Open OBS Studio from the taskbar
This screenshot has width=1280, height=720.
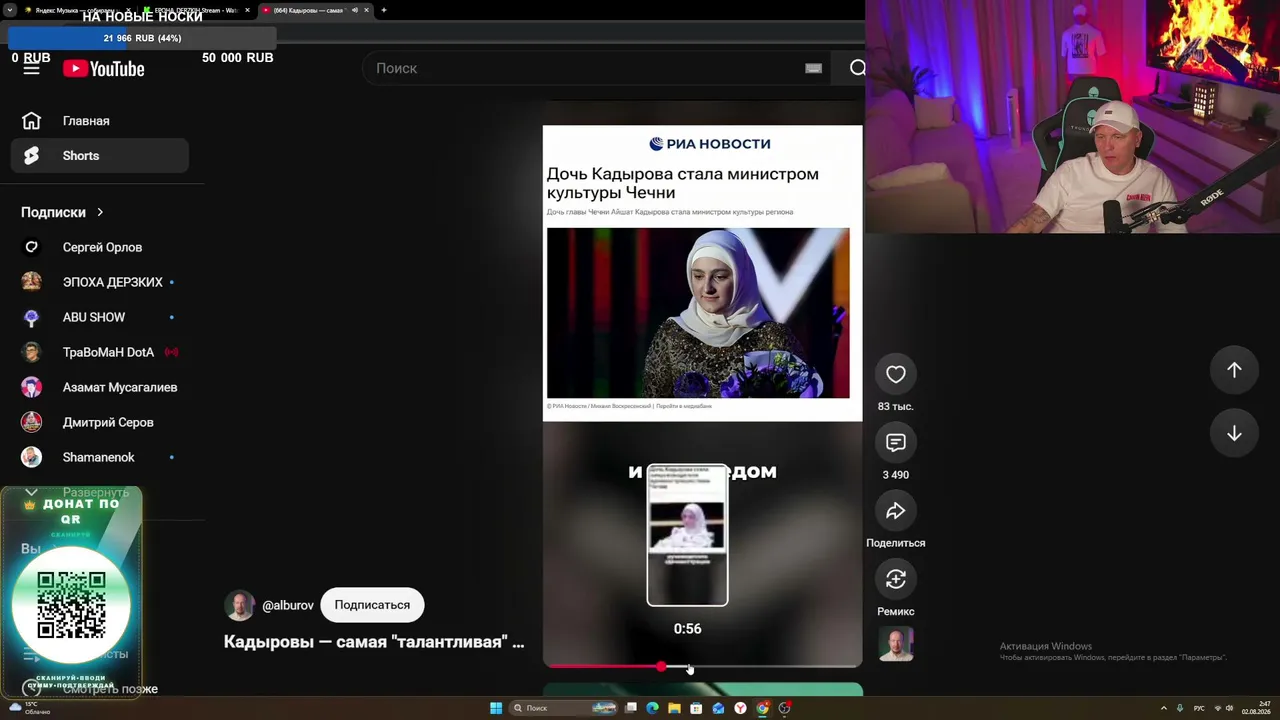[785, 708]
